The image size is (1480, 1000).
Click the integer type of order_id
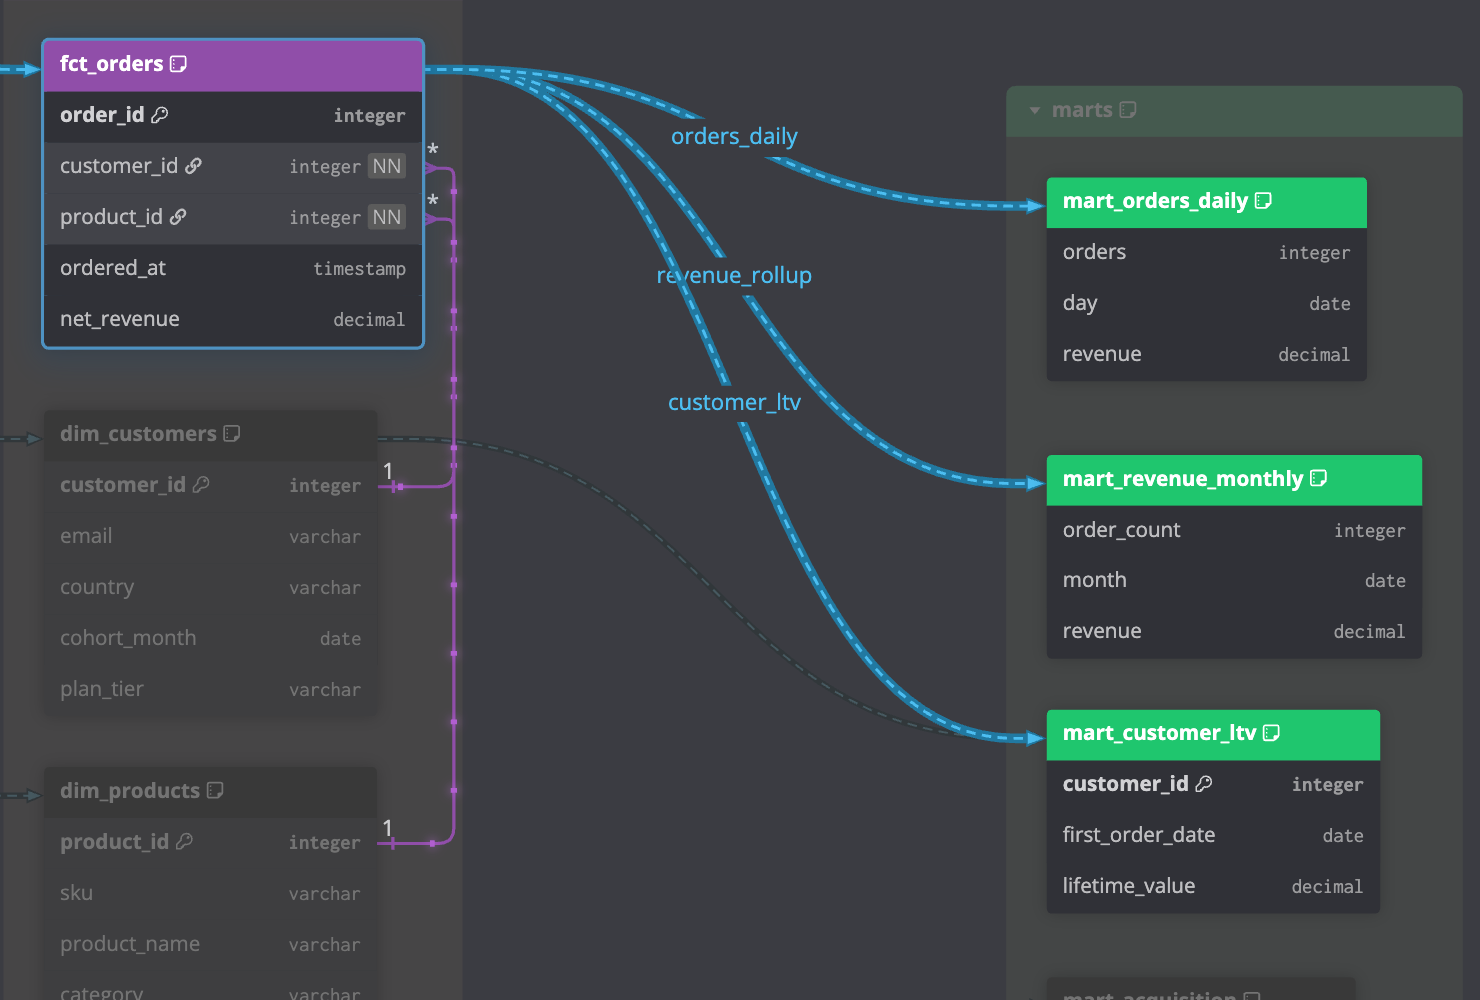pos(369,116)
